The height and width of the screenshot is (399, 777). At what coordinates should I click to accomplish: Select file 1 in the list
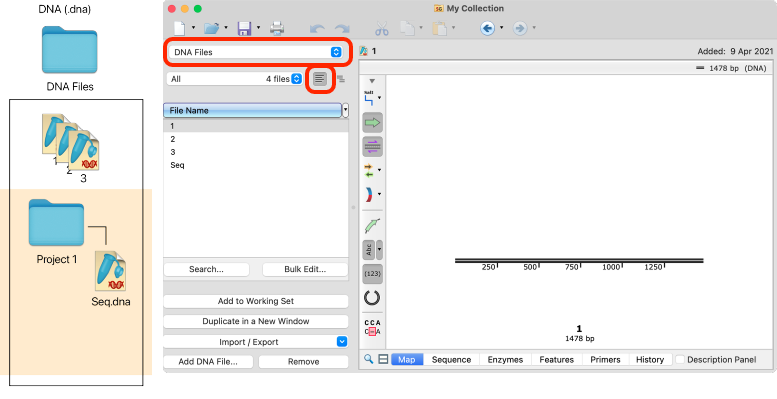click(256, 126)
